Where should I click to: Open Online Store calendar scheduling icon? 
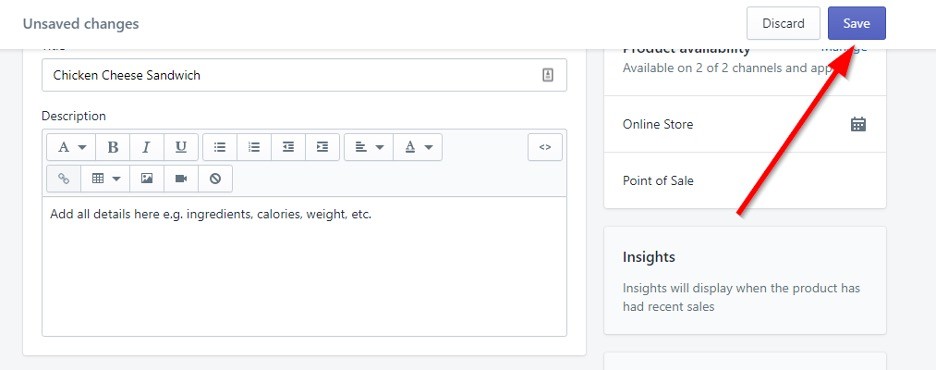858,124
